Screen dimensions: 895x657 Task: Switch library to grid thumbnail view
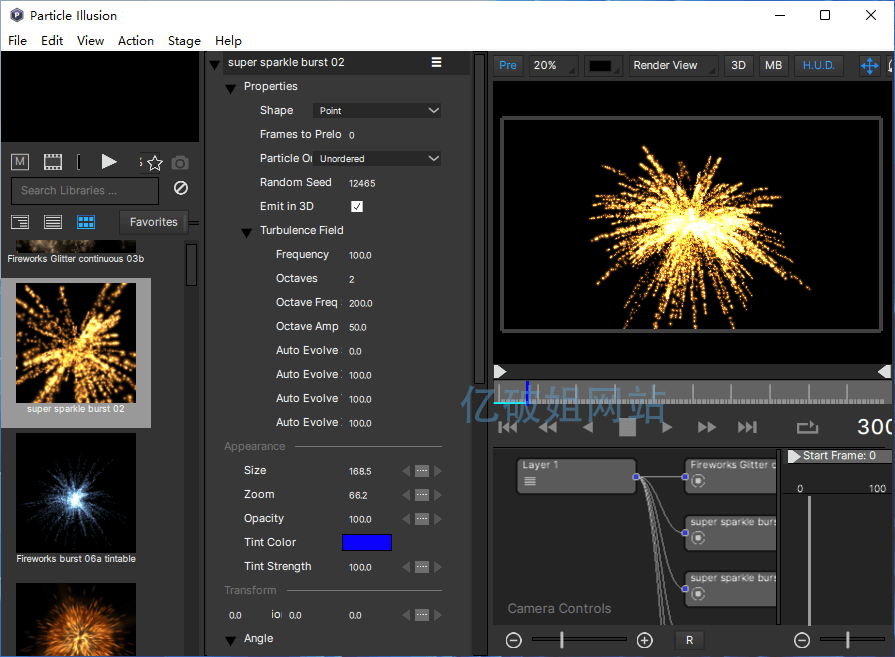(x=86, y=222)
